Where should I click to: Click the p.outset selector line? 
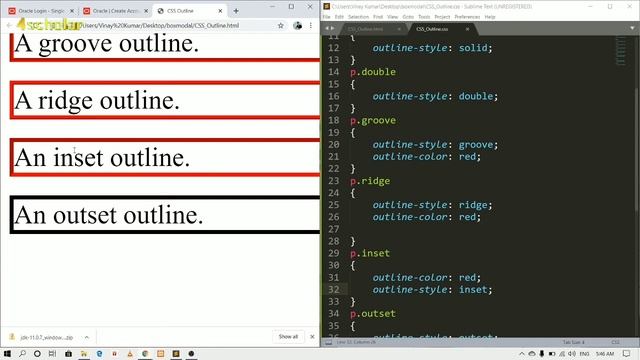click(373, 313)
